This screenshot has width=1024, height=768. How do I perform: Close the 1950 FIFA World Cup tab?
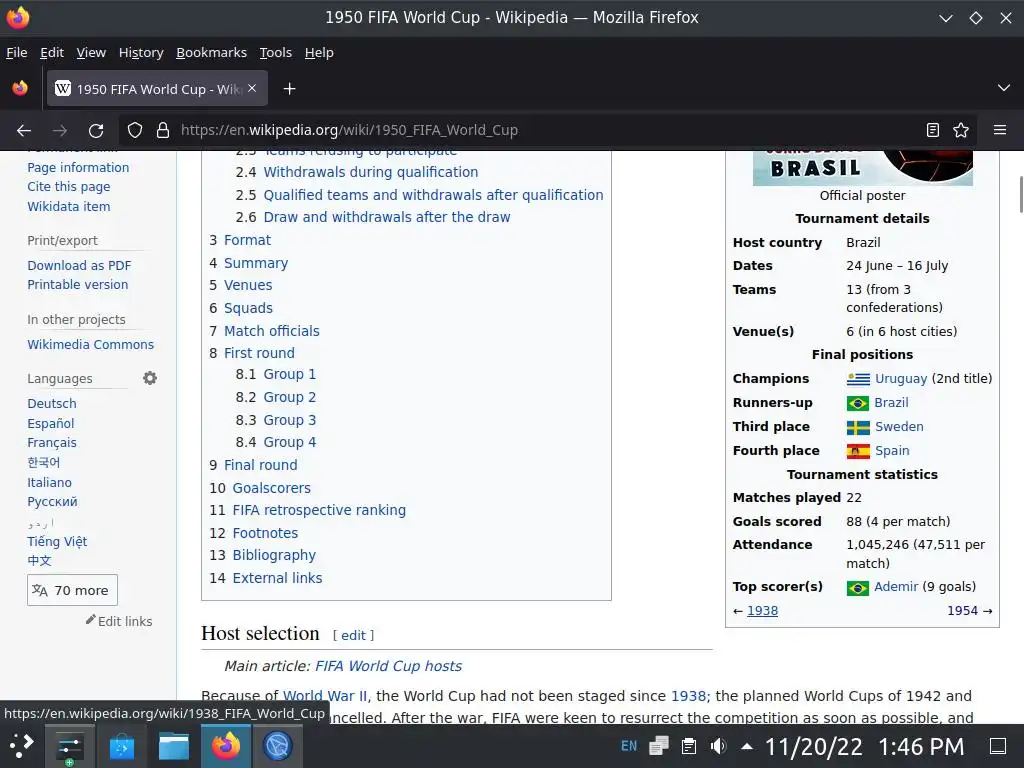coord(252,88)
